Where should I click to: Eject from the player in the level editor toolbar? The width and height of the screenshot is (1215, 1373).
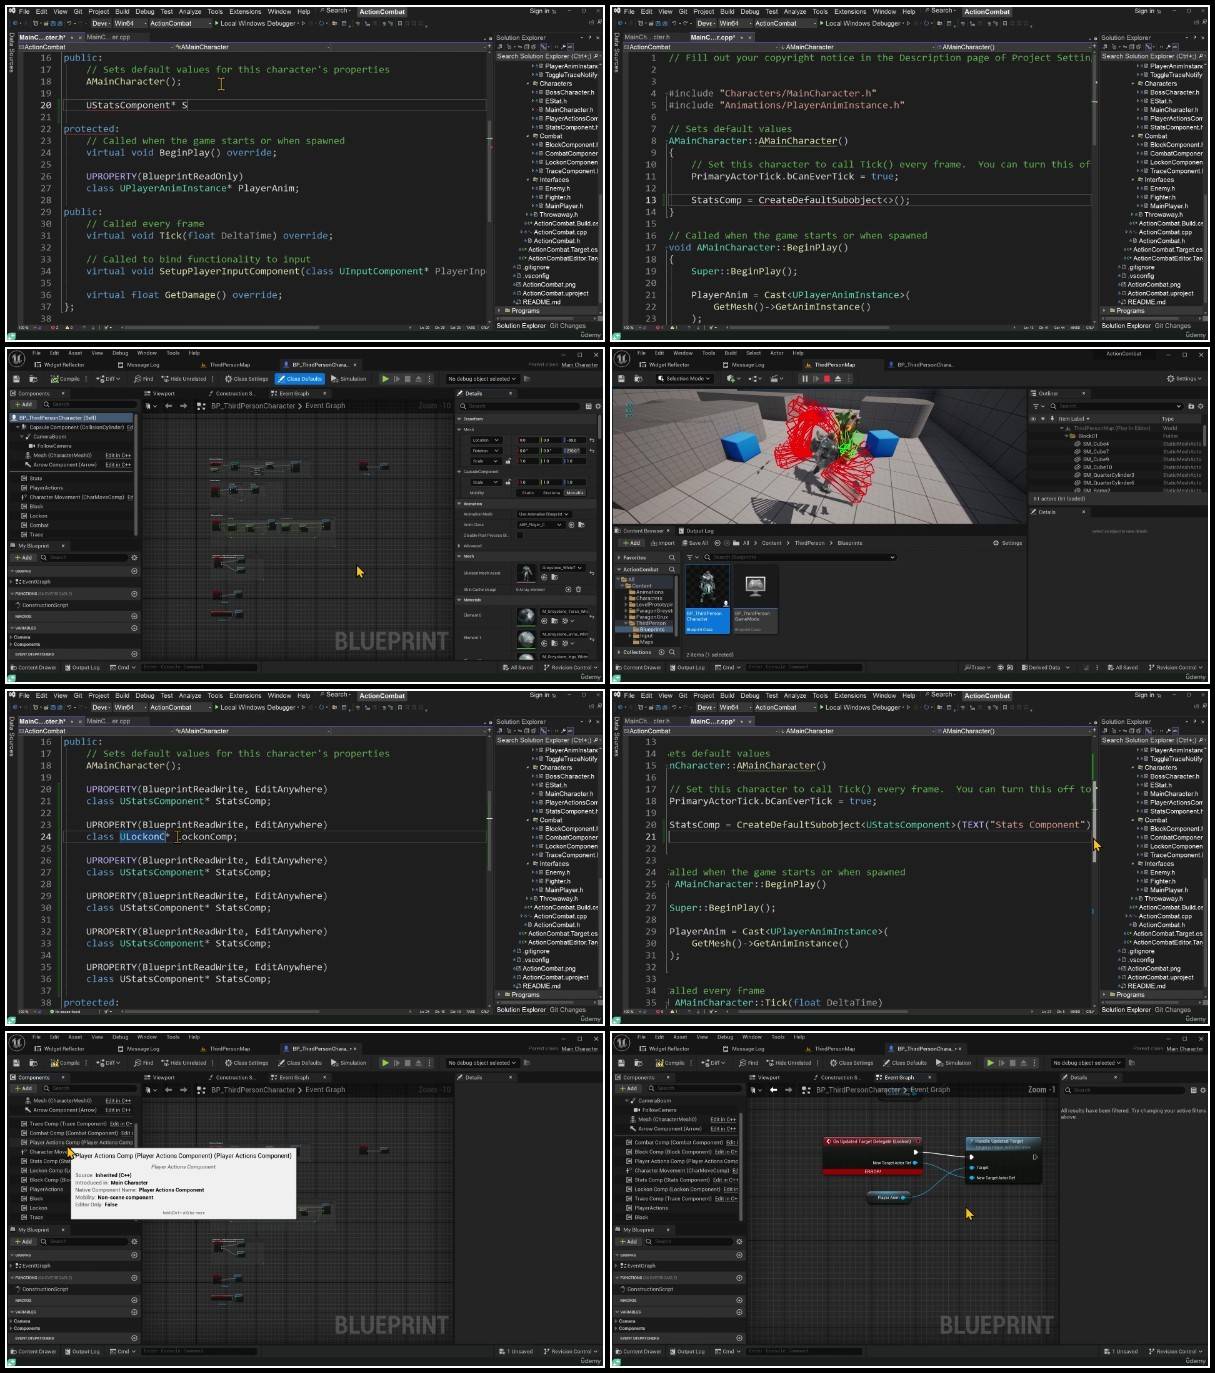click(839, 379)
